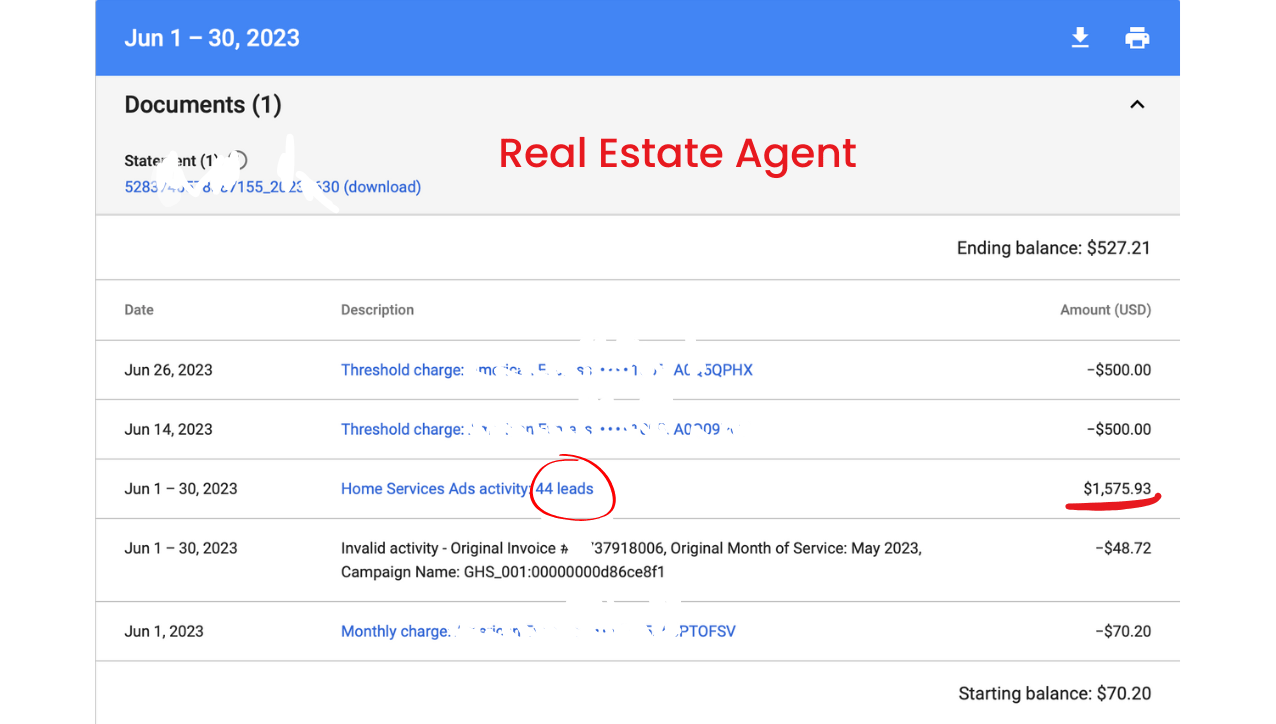1276x724 pixels.
Task: Click the Amount (USD) column header
Action: tap(1105, 310)
